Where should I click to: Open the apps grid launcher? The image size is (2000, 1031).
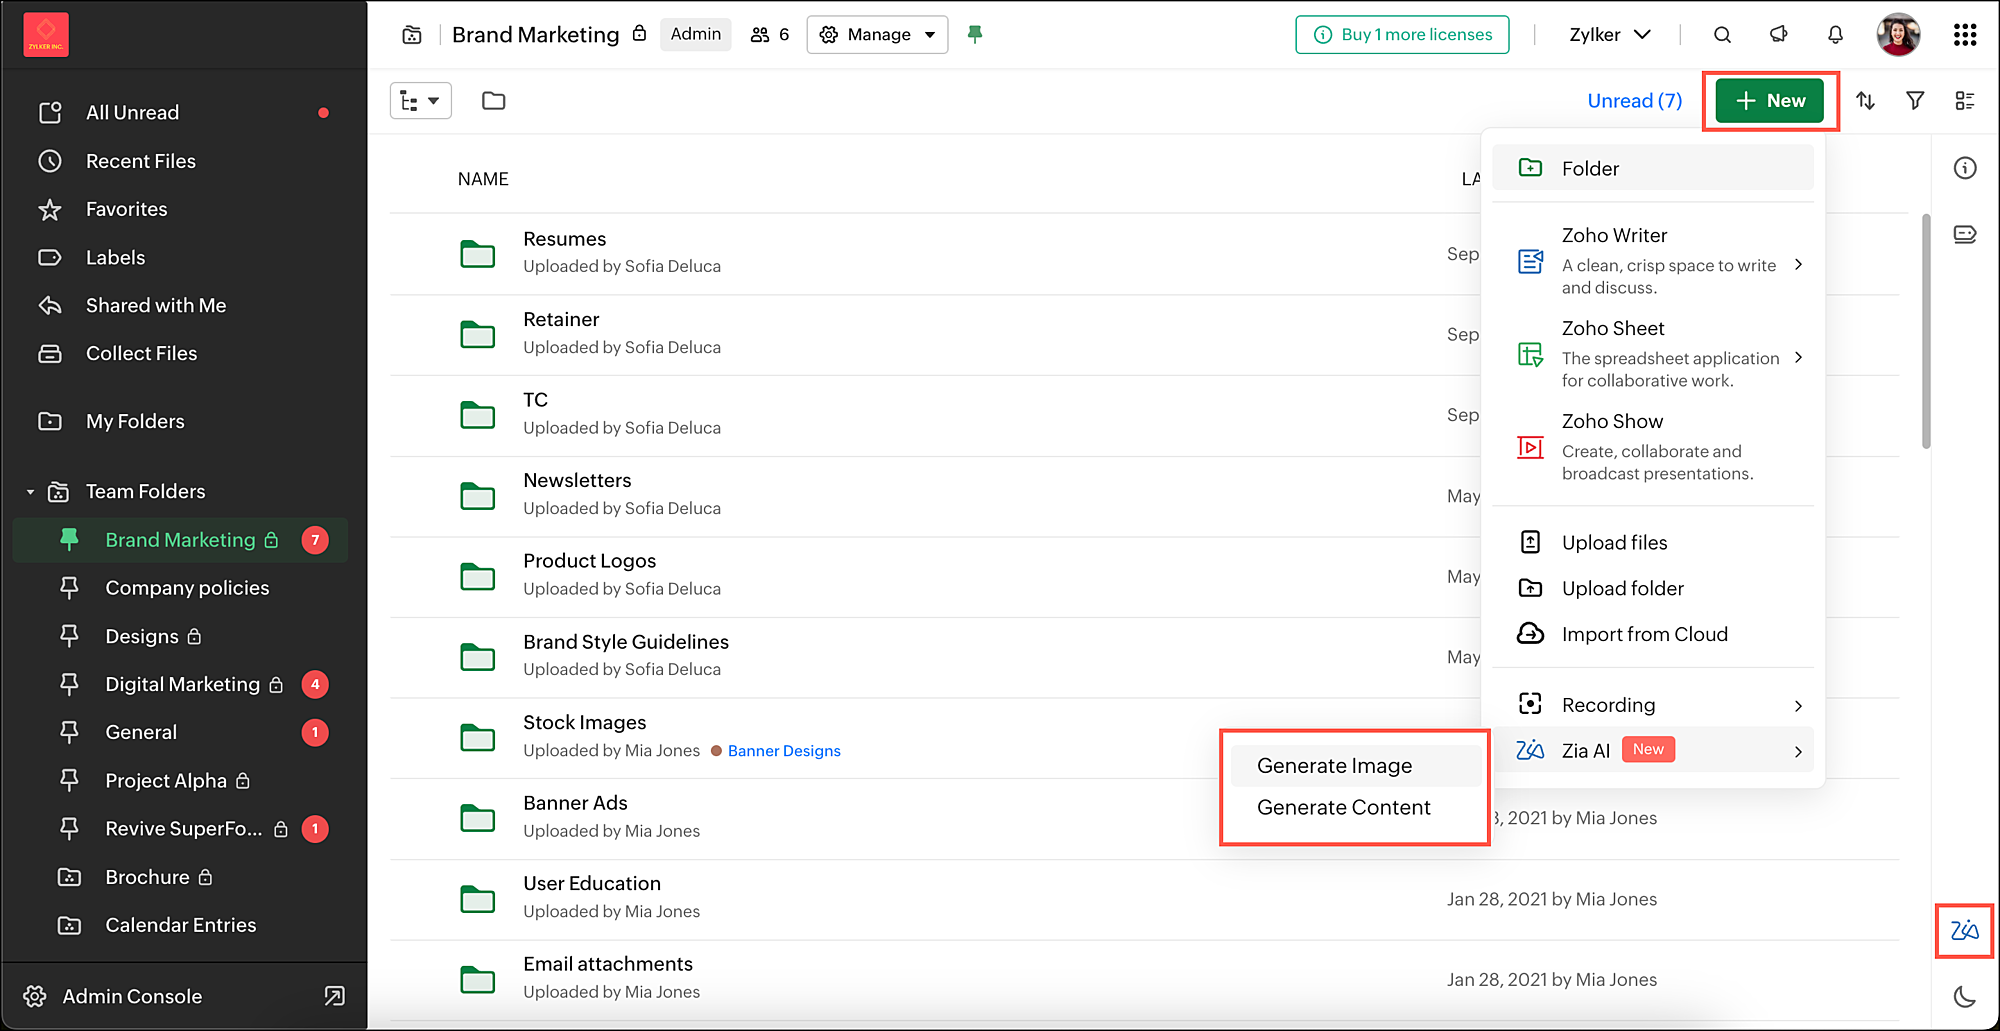coord(1964,35)
